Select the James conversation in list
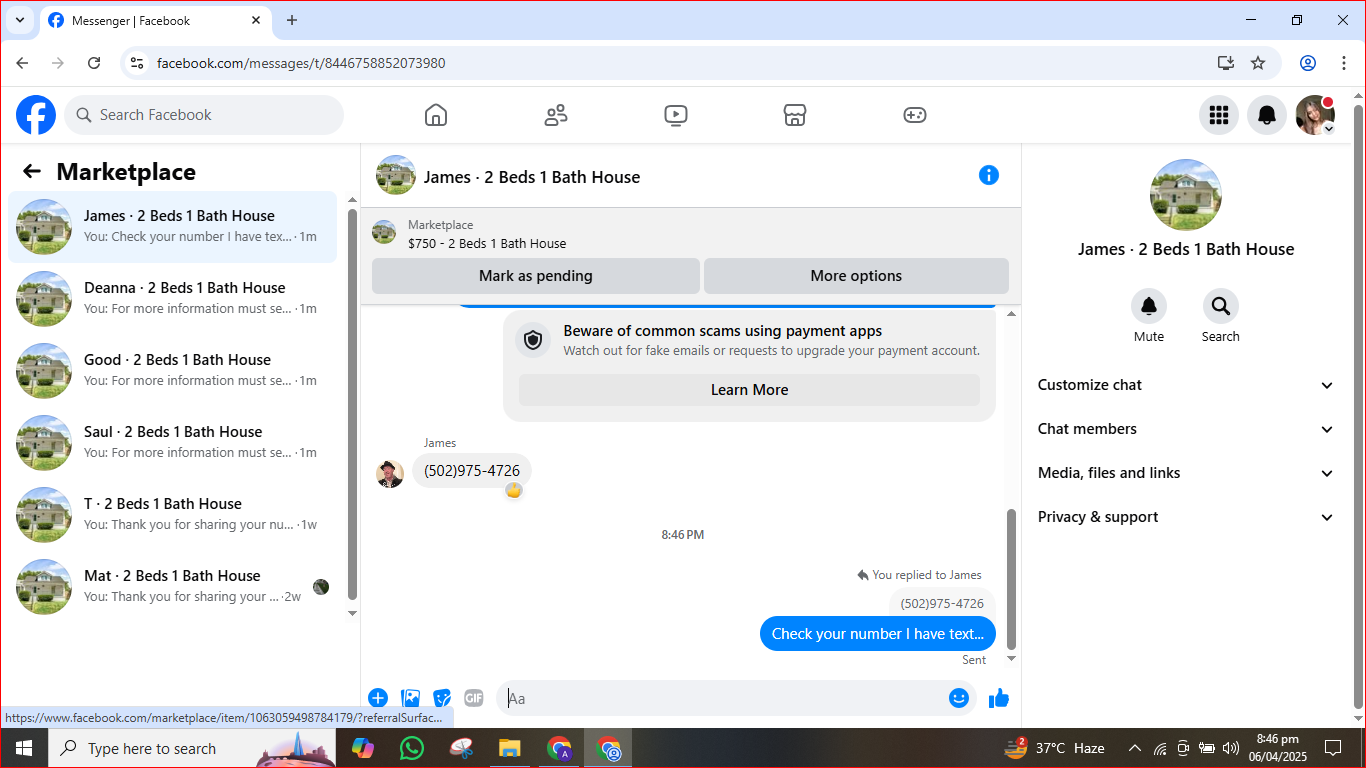 click(173, 227)
